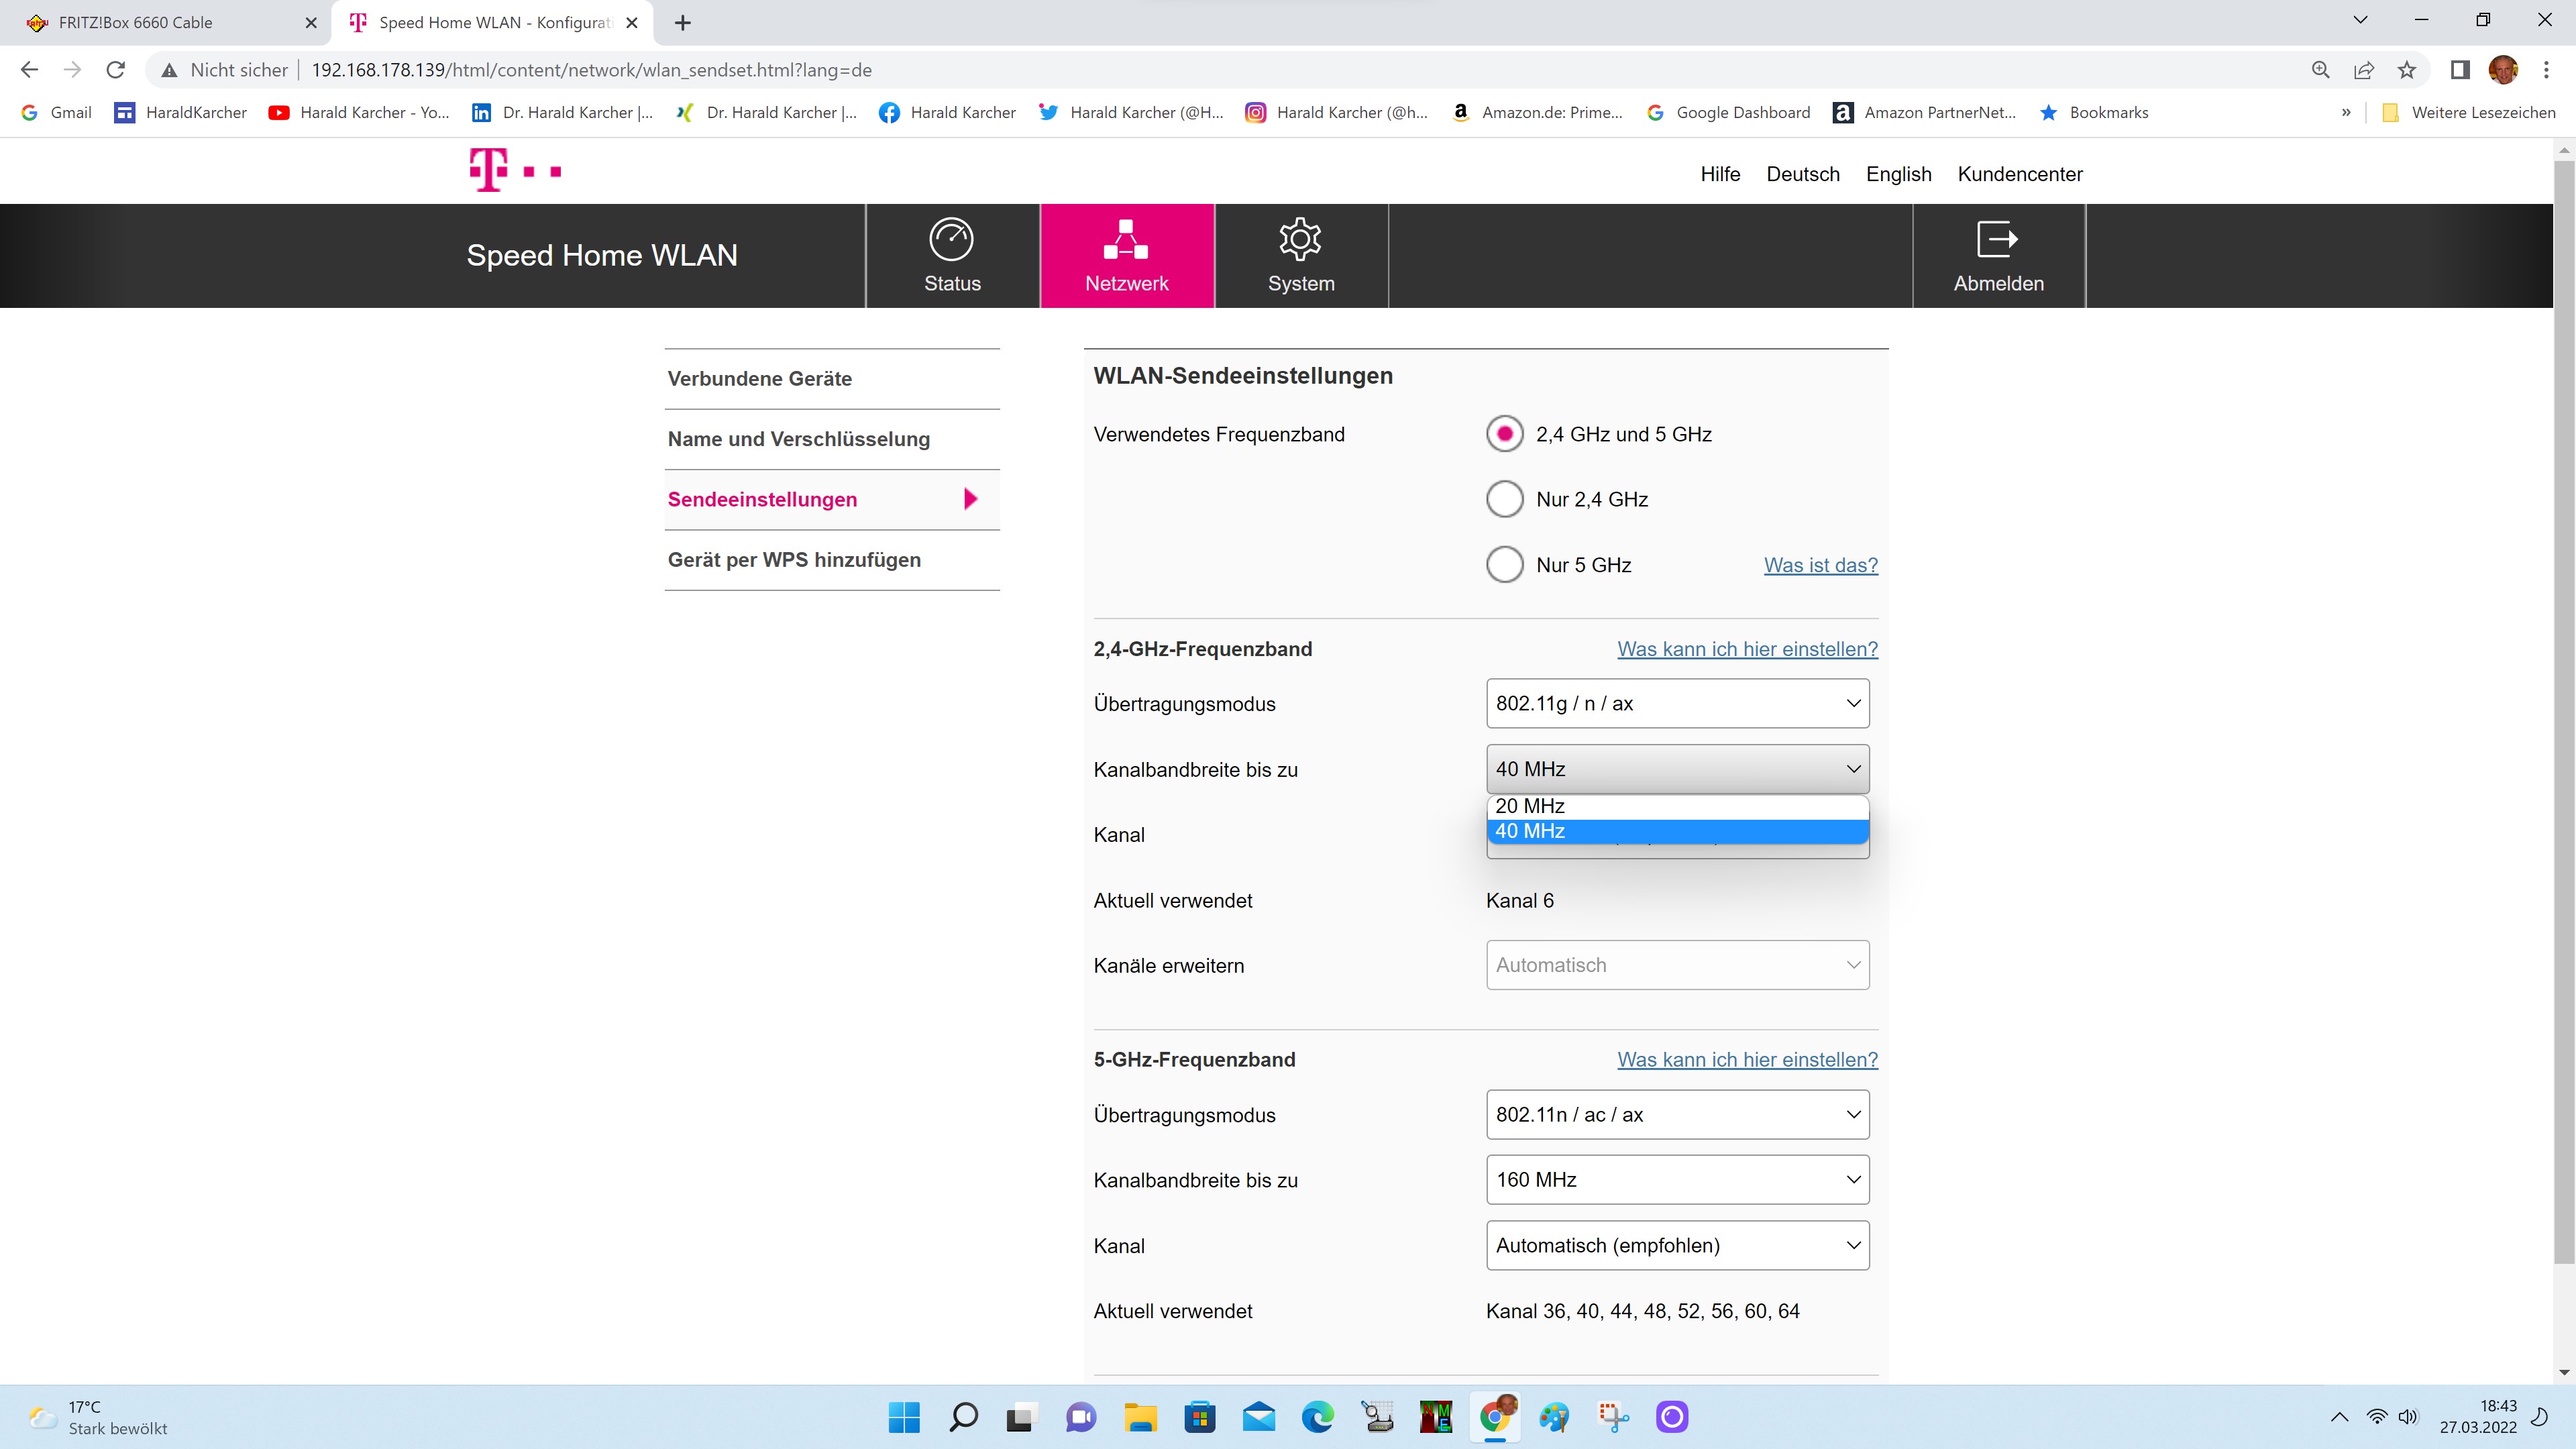Open the Status gauge icon page
2576x1449 pixels.
pos(951,240)
